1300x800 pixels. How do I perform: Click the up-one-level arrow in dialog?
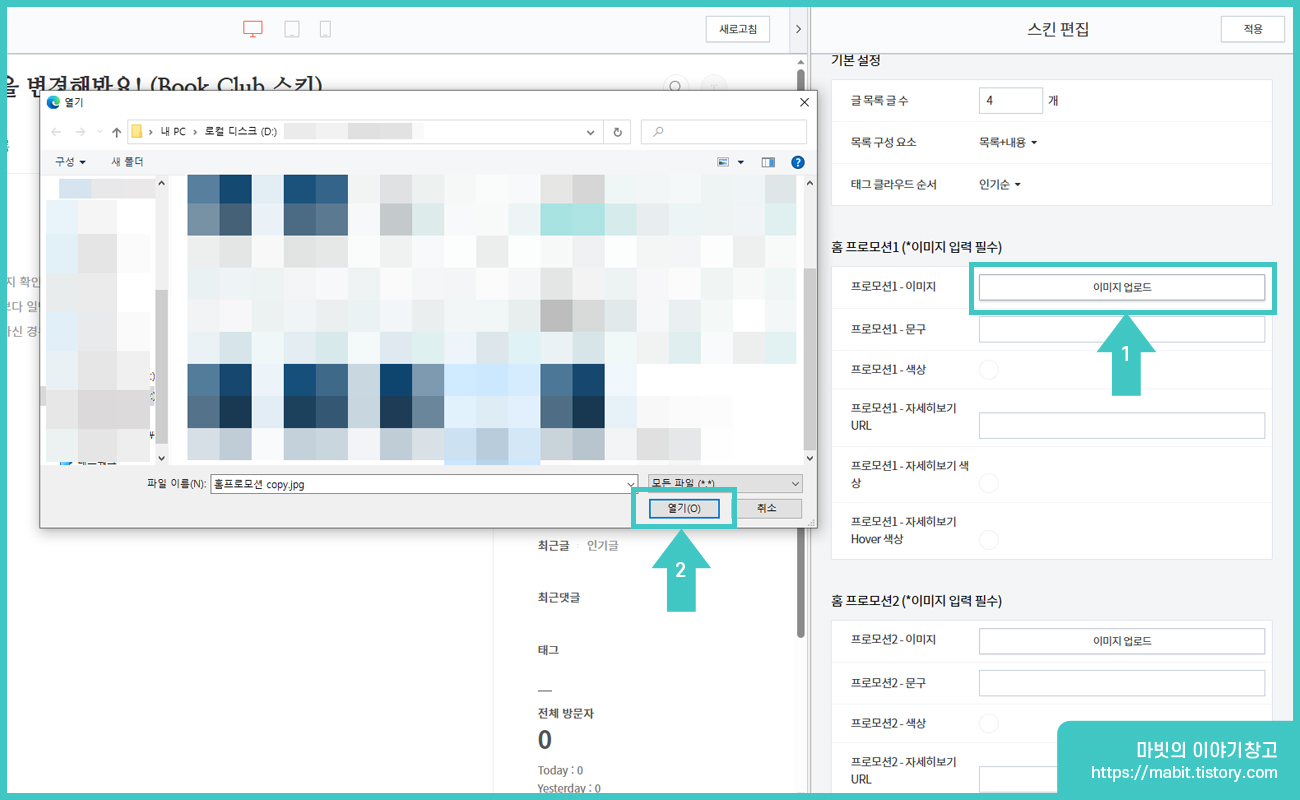pyautogui.click(x=117, y=132)
